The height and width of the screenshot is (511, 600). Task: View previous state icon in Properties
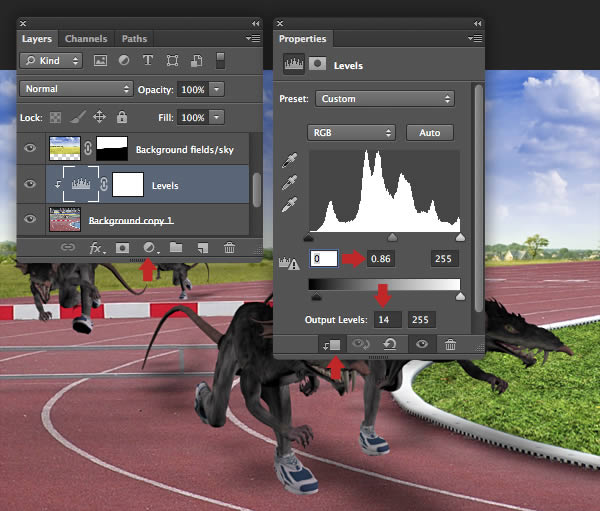coord(360,344)
